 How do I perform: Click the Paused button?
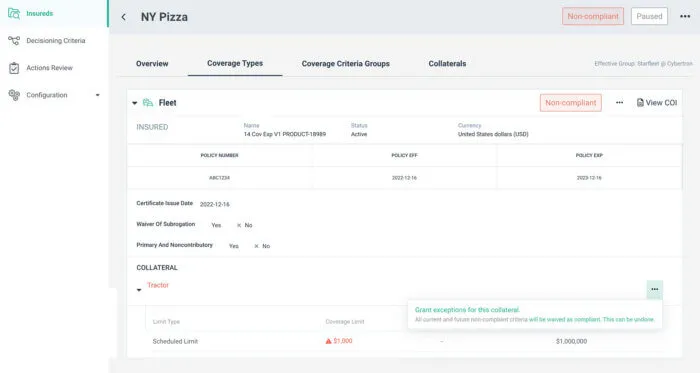(x=649, y=17)
